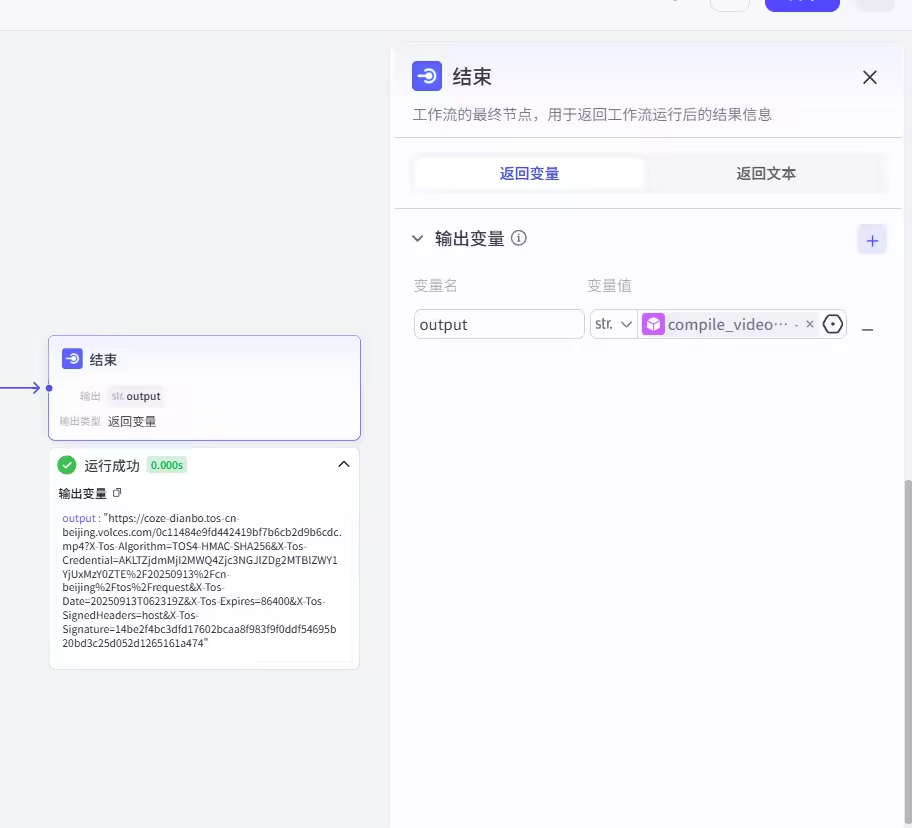Image resolution: width=912 pixels, height=828 pixels.
Task: Switch to the 返回文本 tab
Action: (766, 173)
